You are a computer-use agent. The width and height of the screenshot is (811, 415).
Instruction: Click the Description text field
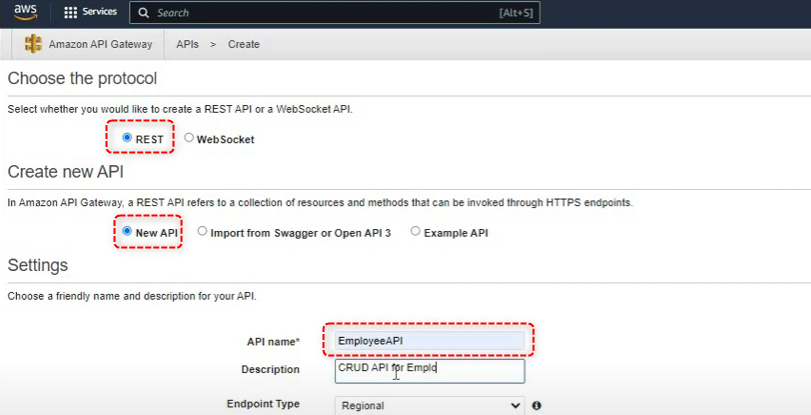(430, 371)
